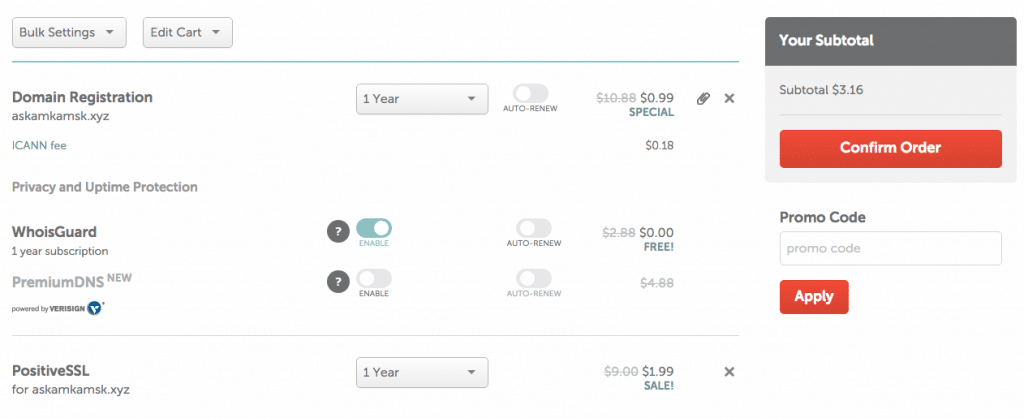1024x418 pixels.
Task: Enable the PremiumDNS switch
Action: point(374,278)
